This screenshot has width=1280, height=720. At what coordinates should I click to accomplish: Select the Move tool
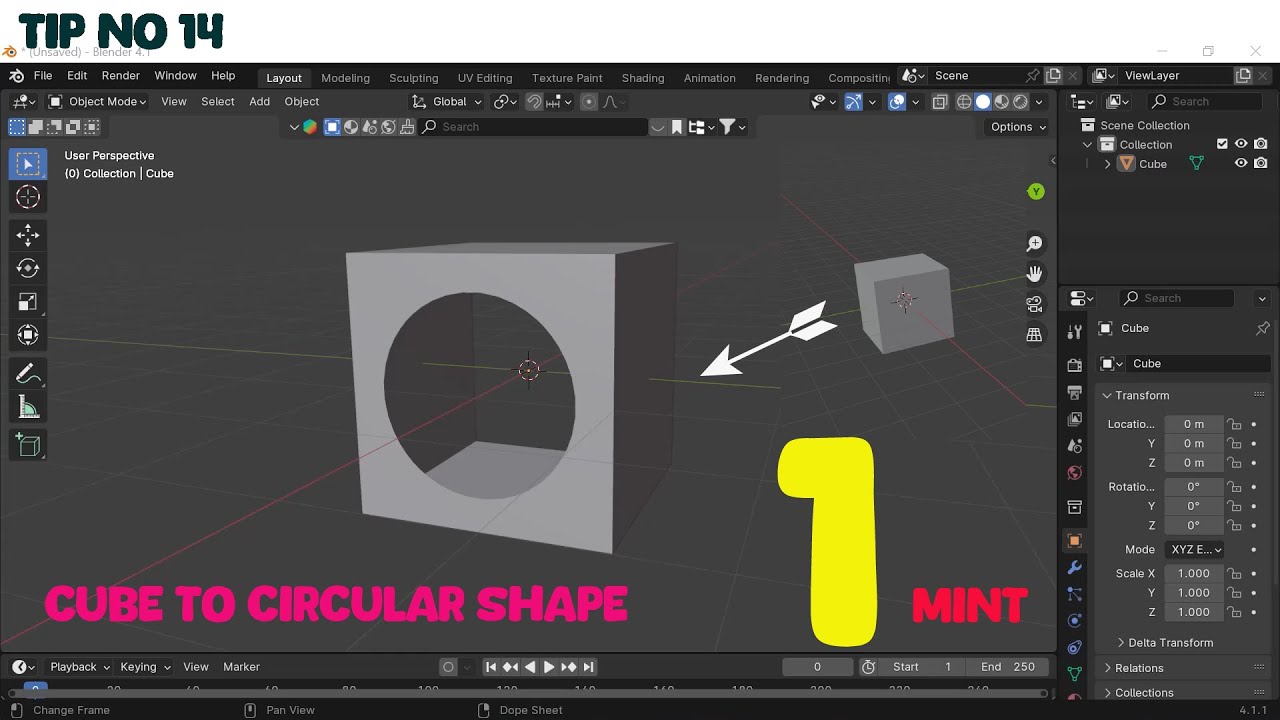point(28,235)
